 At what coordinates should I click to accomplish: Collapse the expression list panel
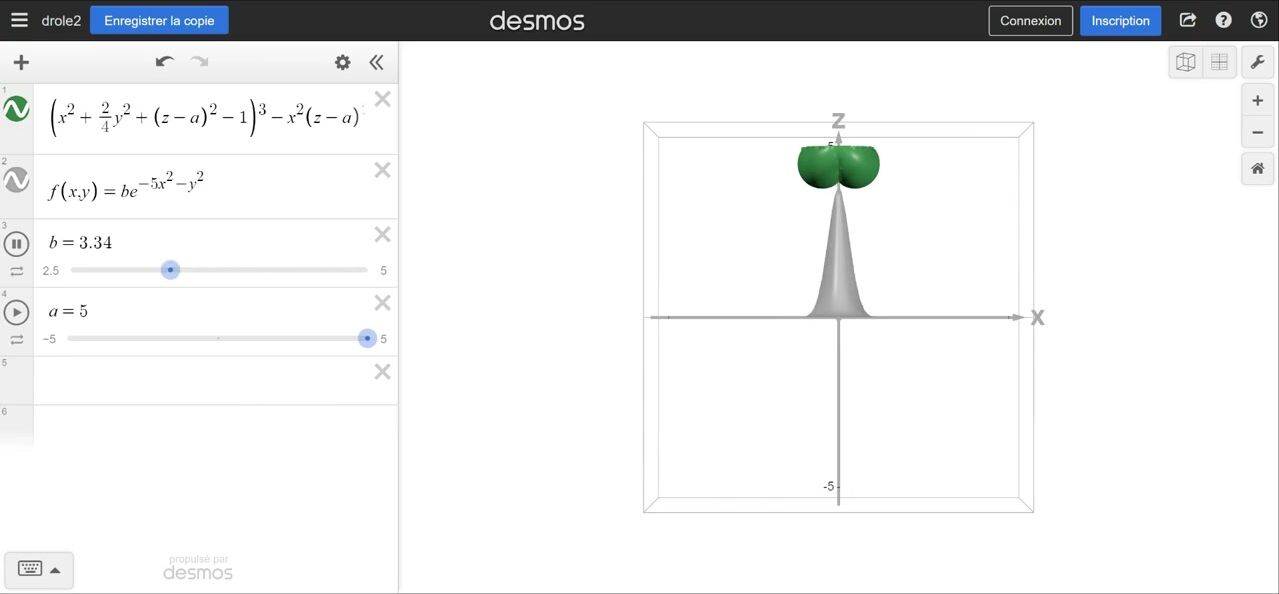pos(376,62)
